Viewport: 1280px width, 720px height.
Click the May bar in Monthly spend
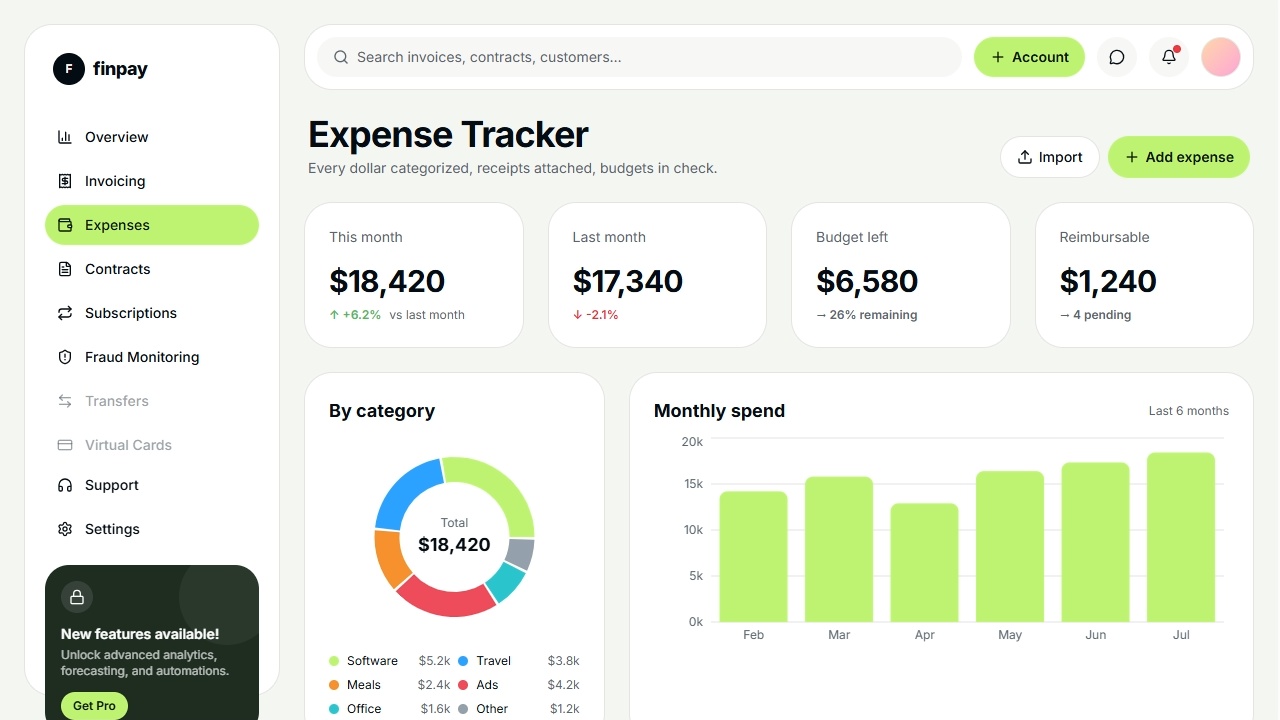point(1010,546)
